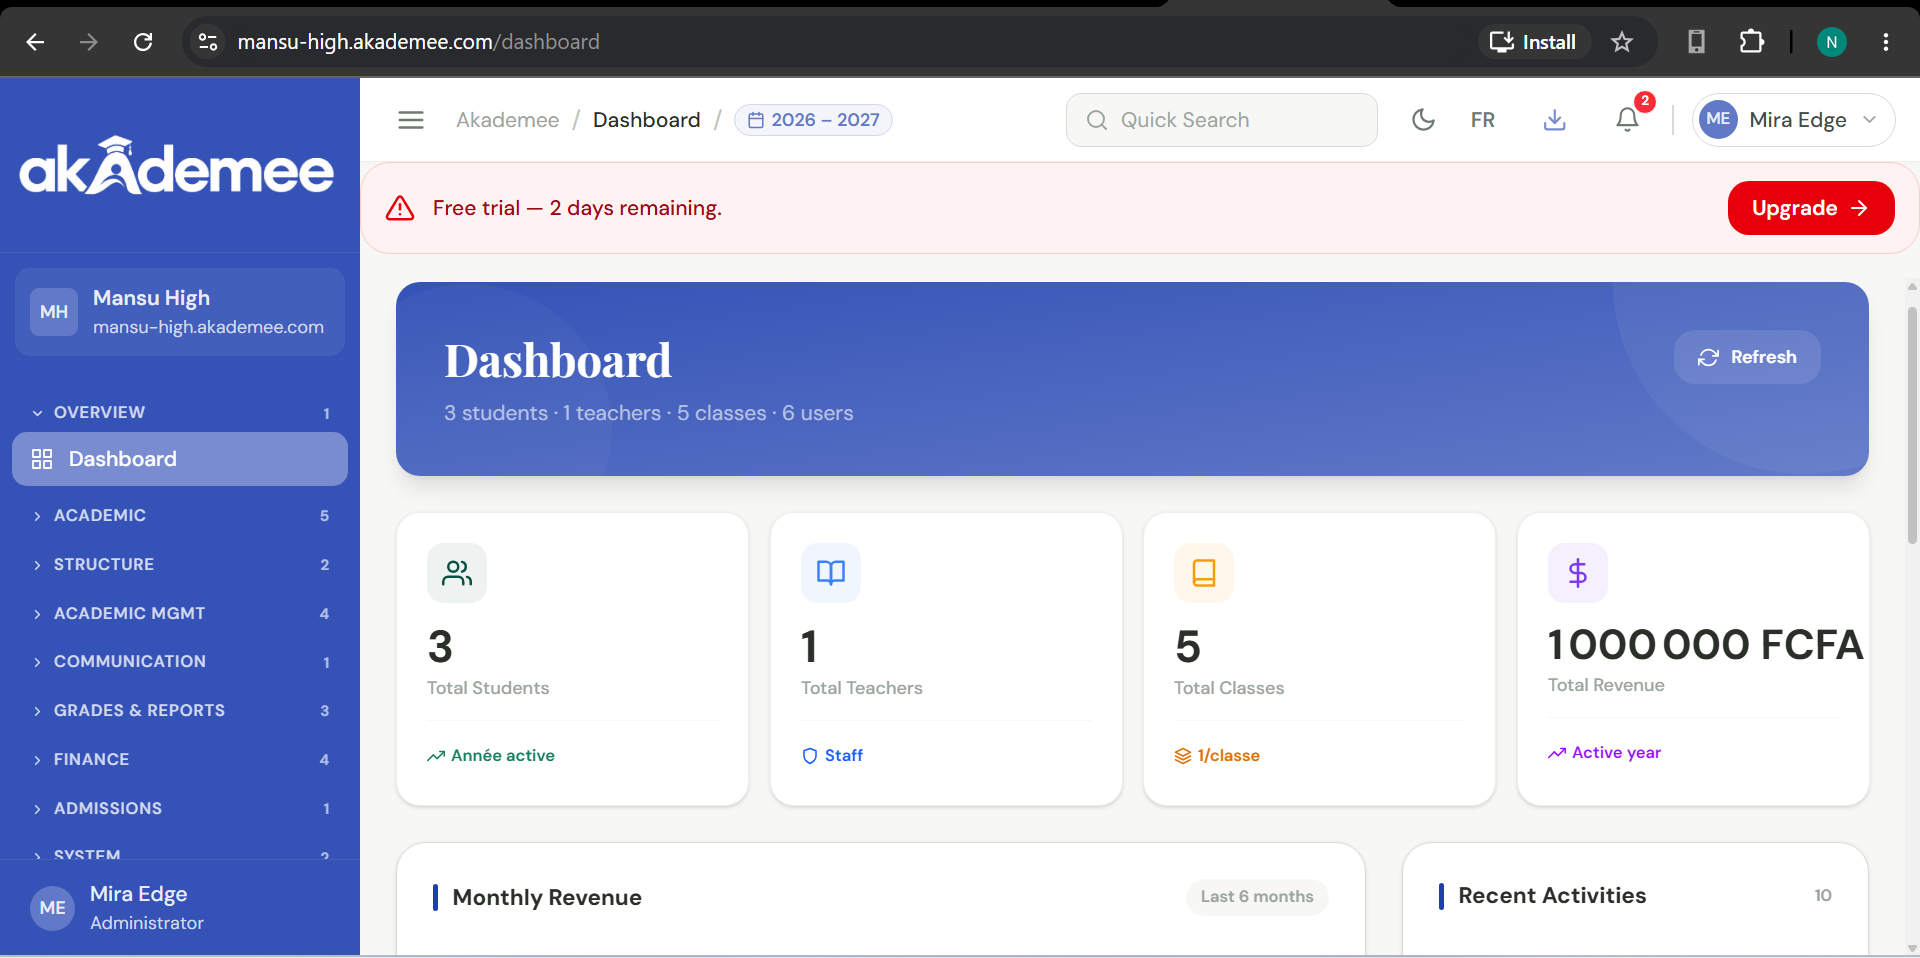
Task: Click the book icon on the Total Teachers card
Action: (x=831, y=573)
